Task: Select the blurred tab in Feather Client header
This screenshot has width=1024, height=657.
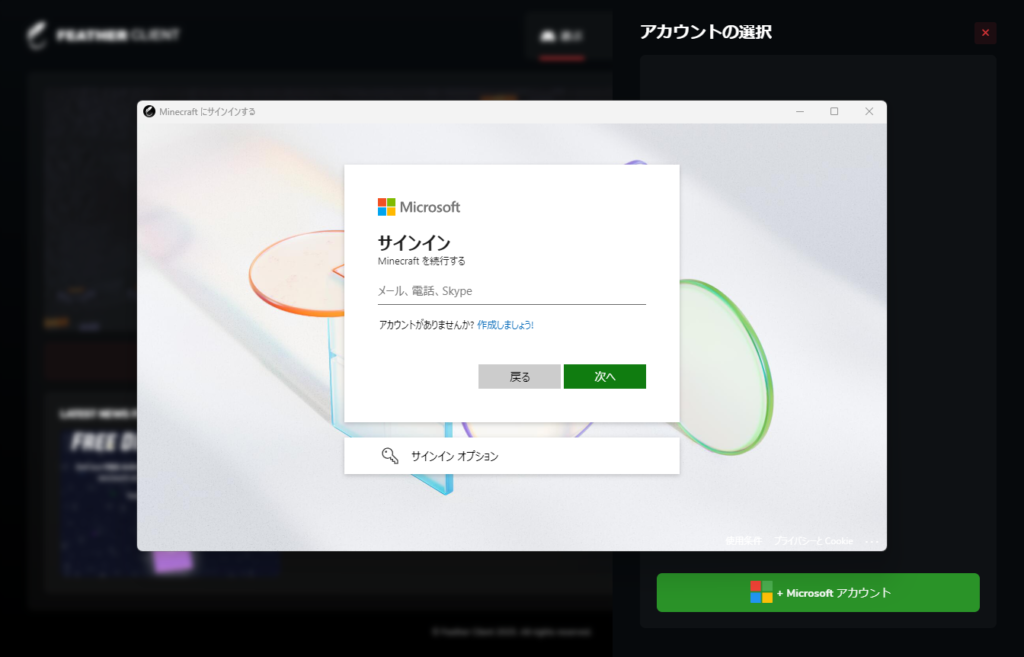Action: click(562, 36)
